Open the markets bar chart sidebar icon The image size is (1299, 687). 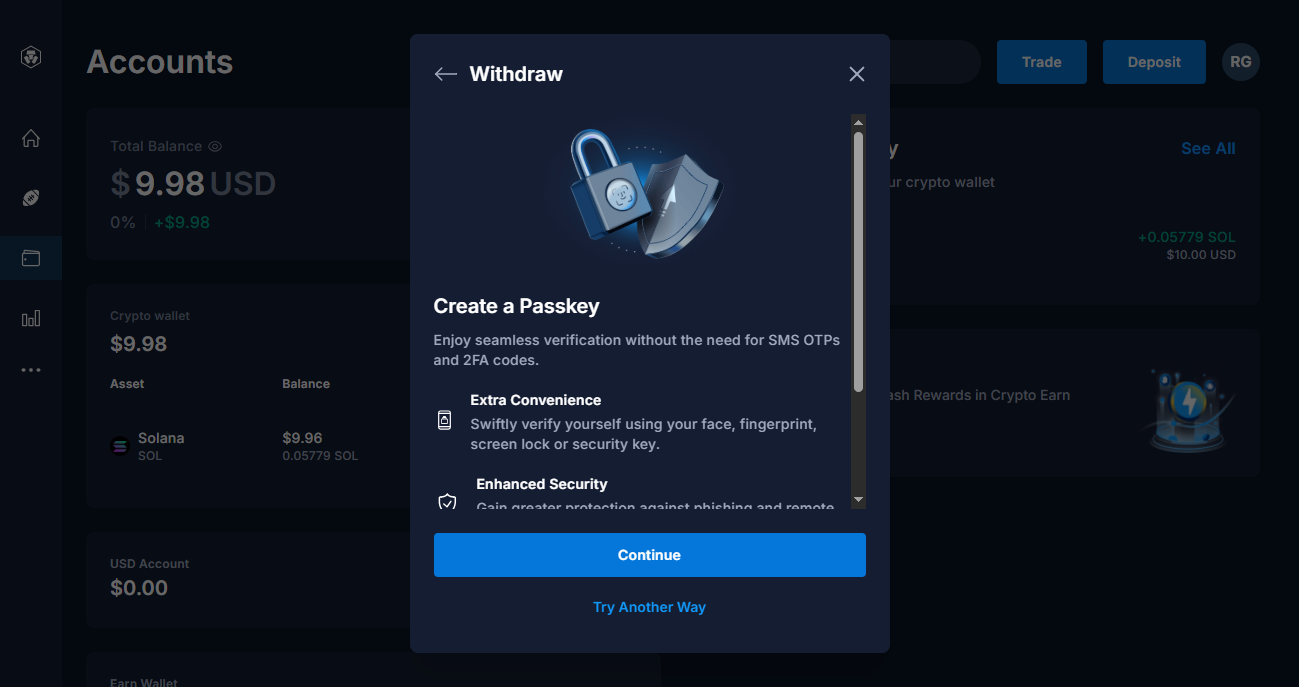coord(31,318)
